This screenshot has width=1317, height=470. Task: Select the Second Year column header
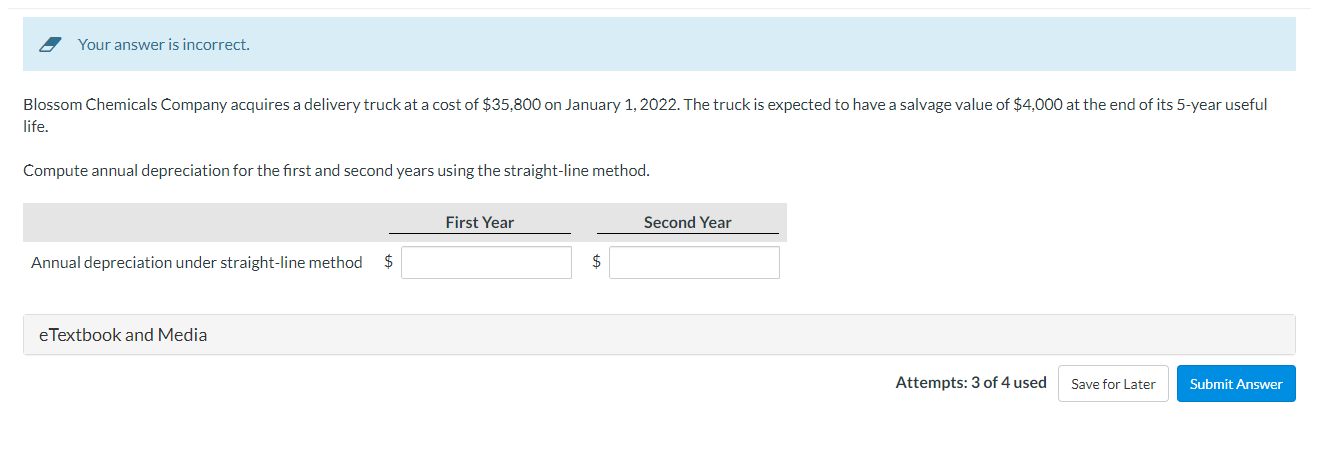coord(687,223)
